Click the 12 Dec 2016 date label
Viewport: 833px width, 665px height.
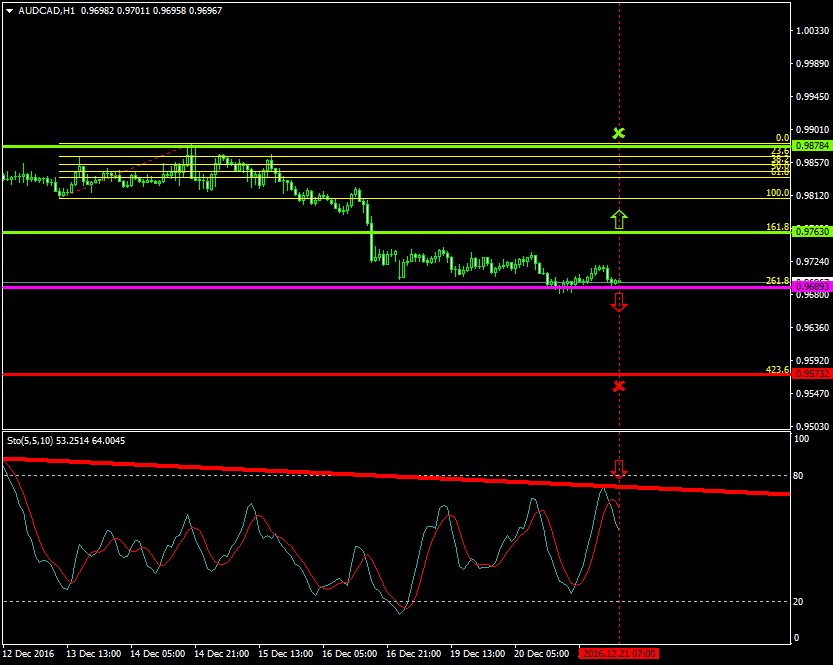pos(29,653)
